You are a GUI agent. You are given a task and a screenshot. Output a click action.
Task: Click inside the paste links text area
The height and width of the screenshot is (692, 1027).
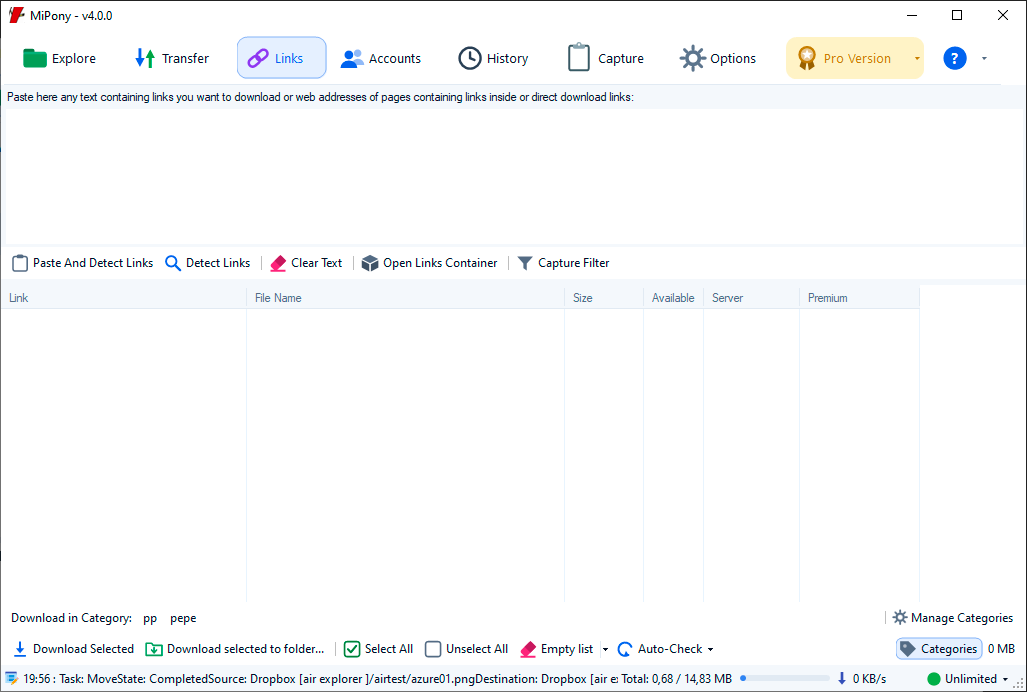(513, 175)
